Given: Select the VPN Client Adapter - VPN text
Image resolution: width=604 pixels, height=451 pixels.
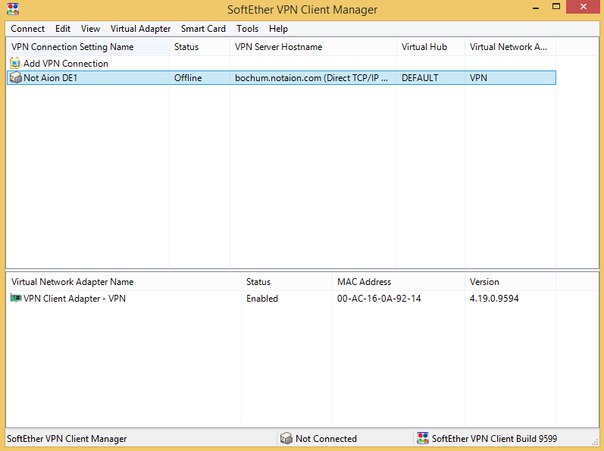Looking at the screenshot, I should pos(75,298).
